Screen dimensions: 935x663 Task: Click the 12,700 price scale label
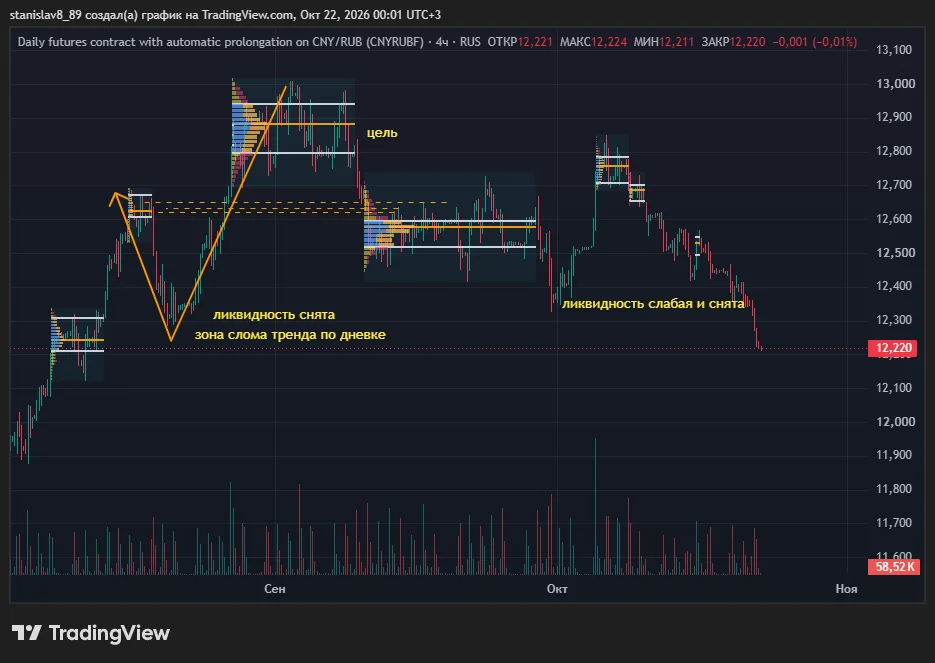coord(894,185)
